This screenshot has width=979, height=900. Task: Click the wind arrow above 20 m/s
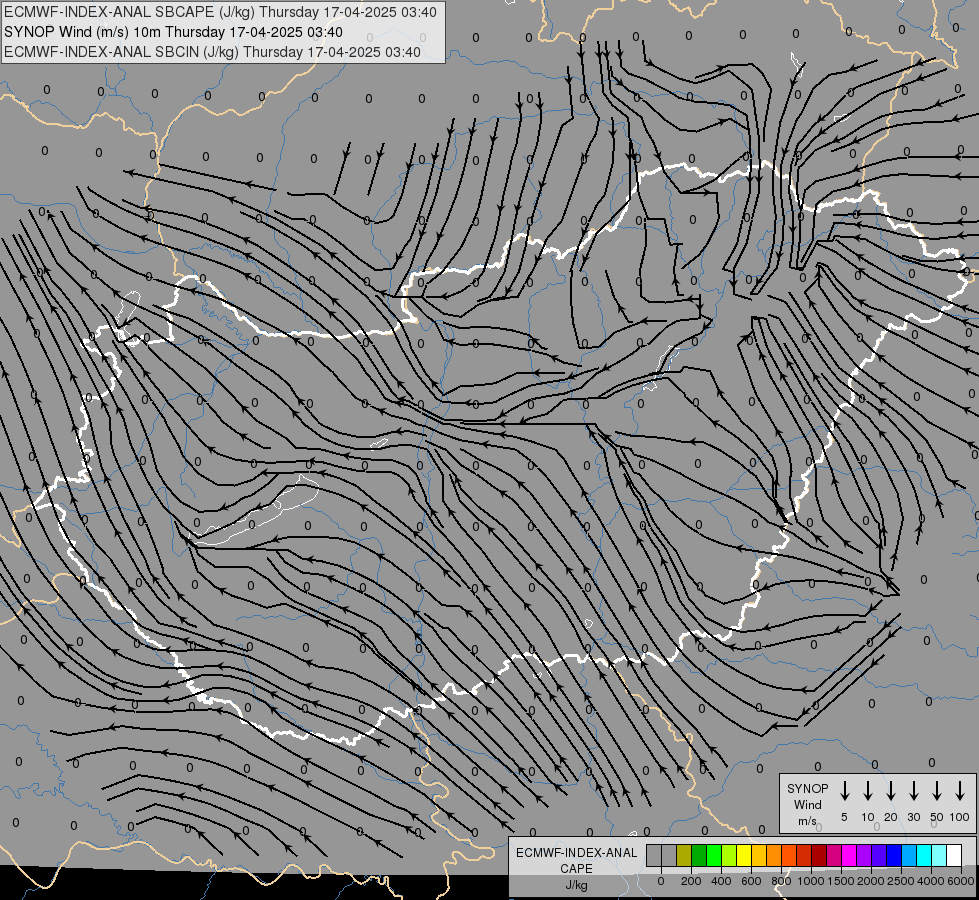891,791
